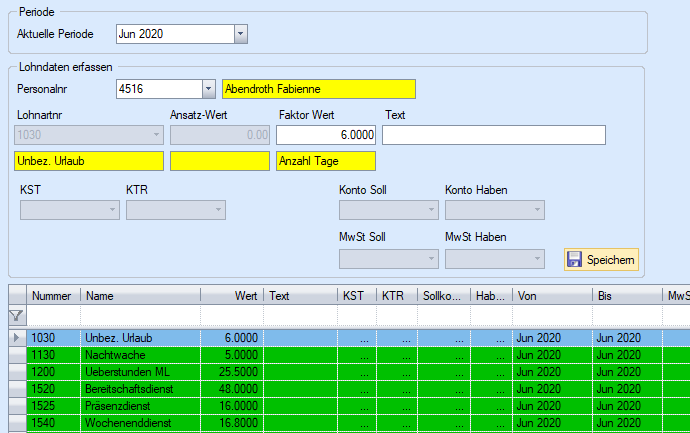Click the yellow Abendroth Fabienne name field
Viewport: 690px width, 433px height.
coord(319,89)
